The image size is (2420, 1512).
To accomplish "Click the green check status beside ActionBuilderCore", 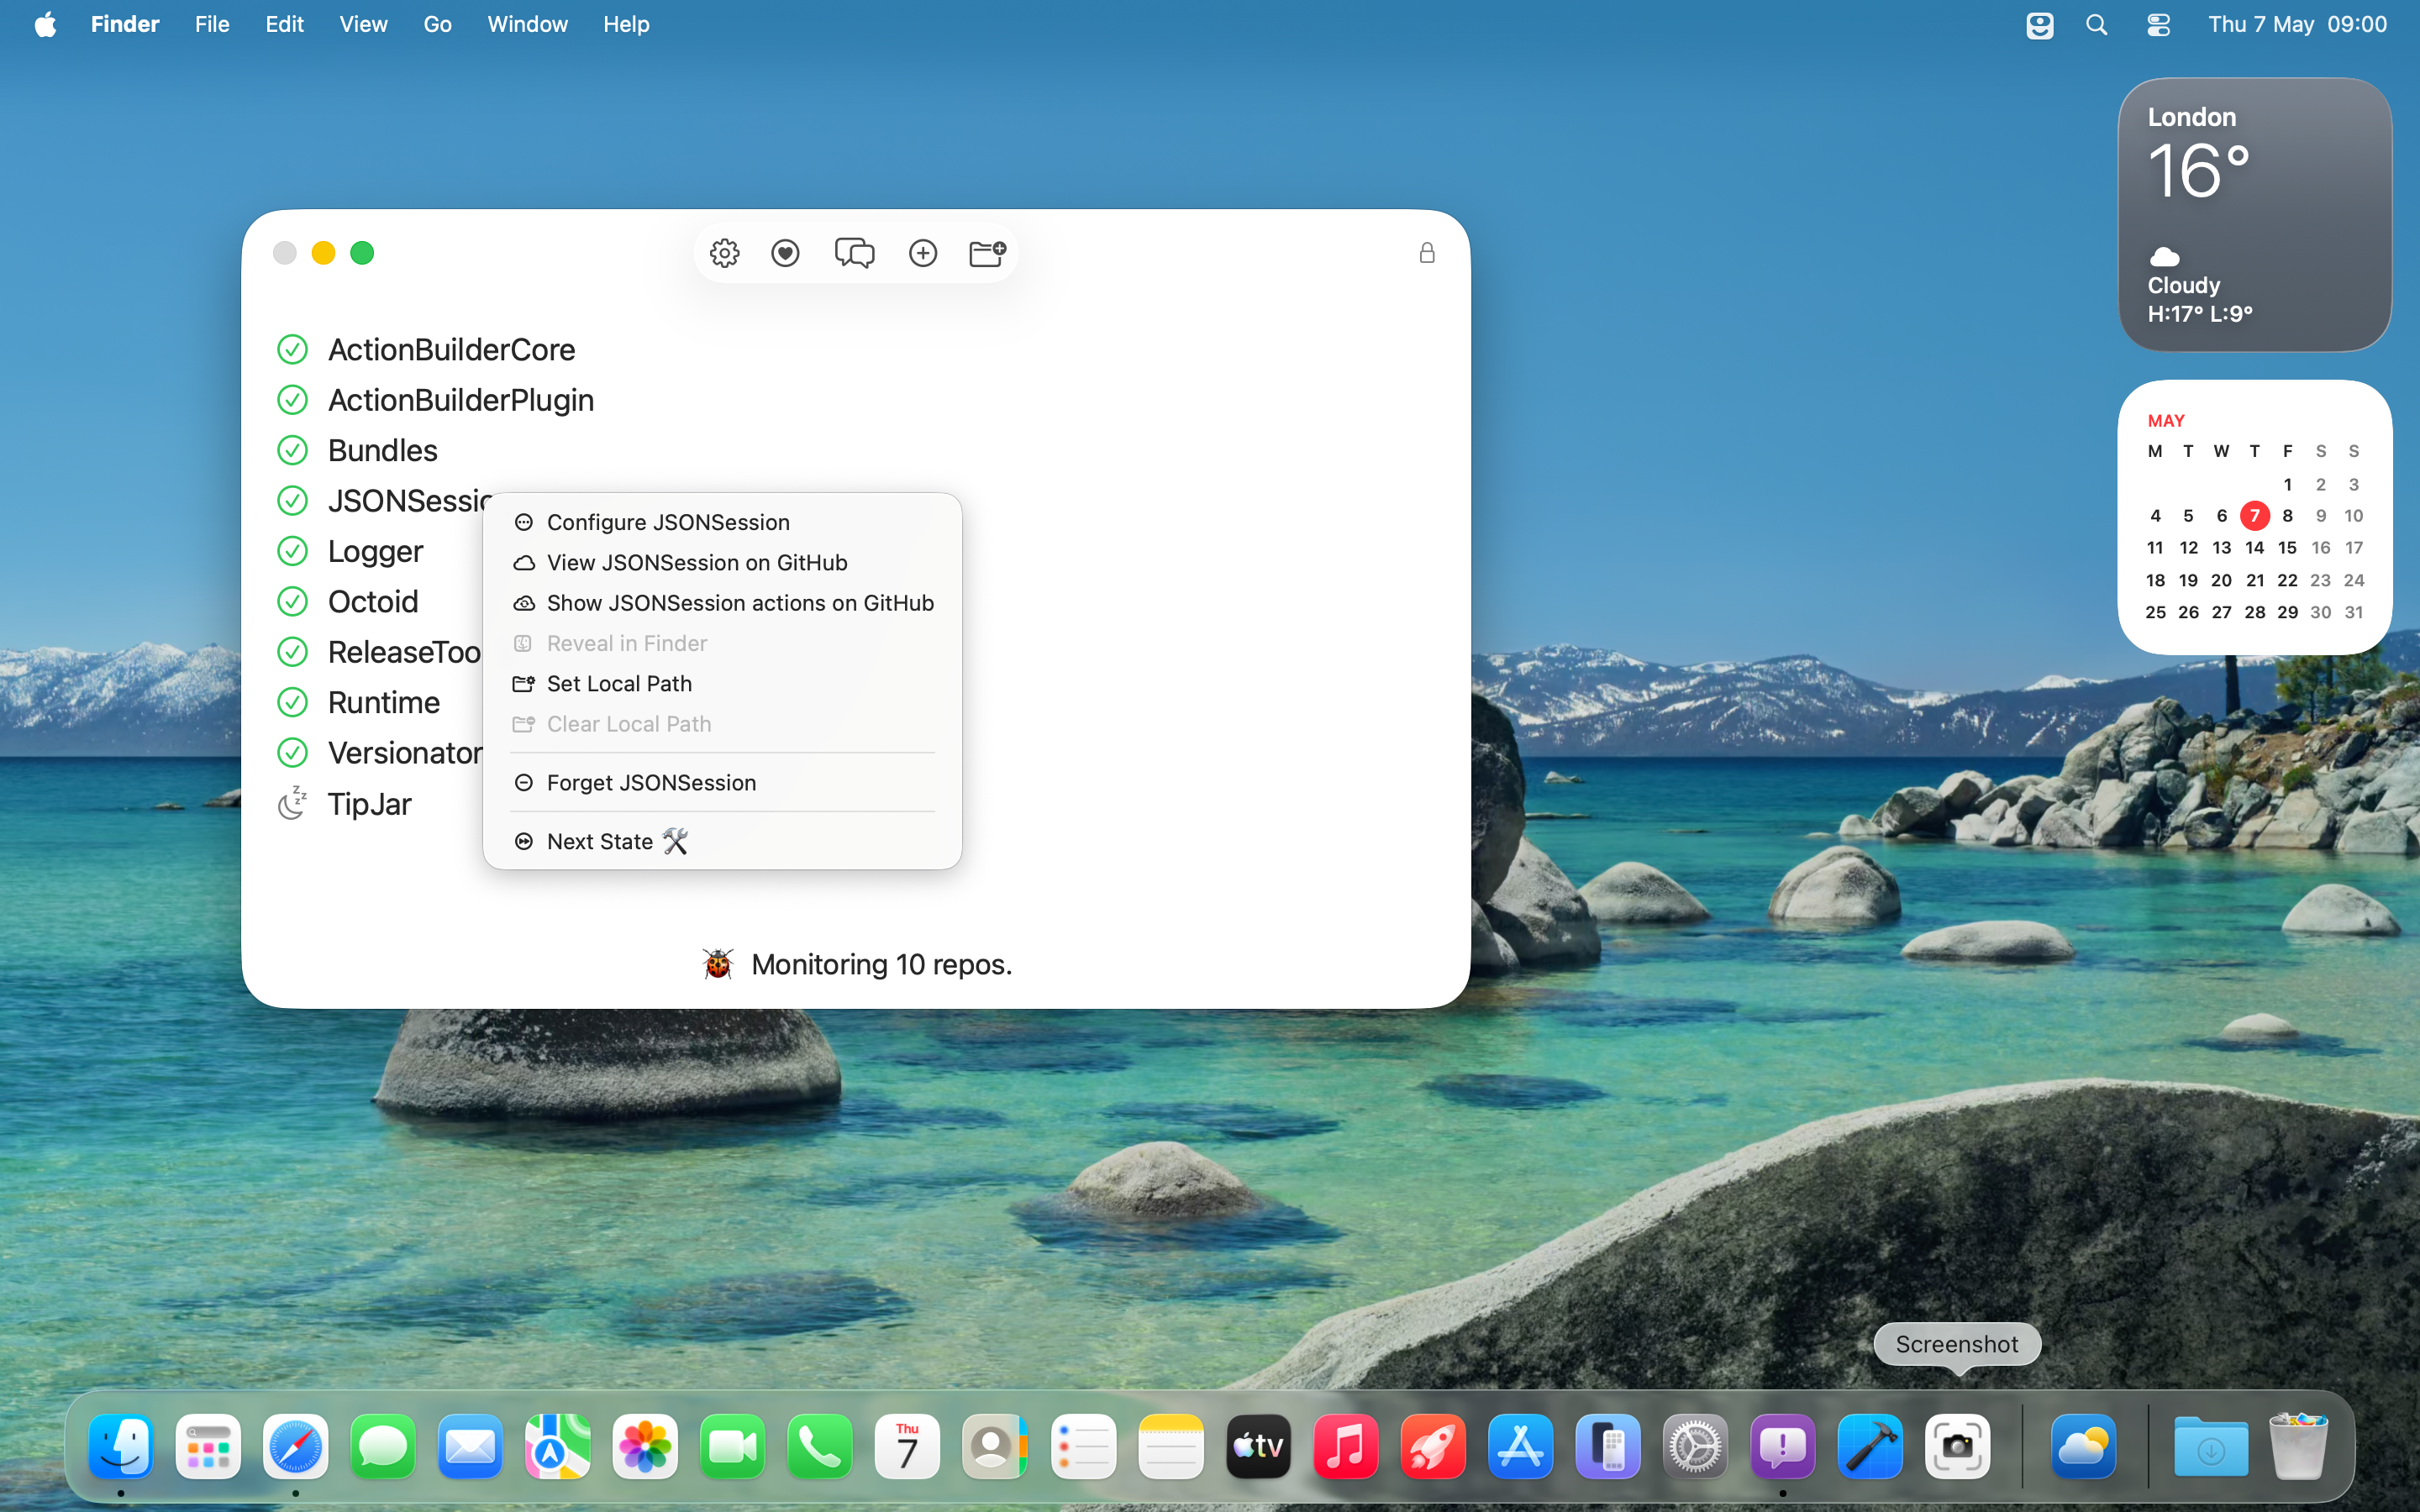I will pos(292,349).
